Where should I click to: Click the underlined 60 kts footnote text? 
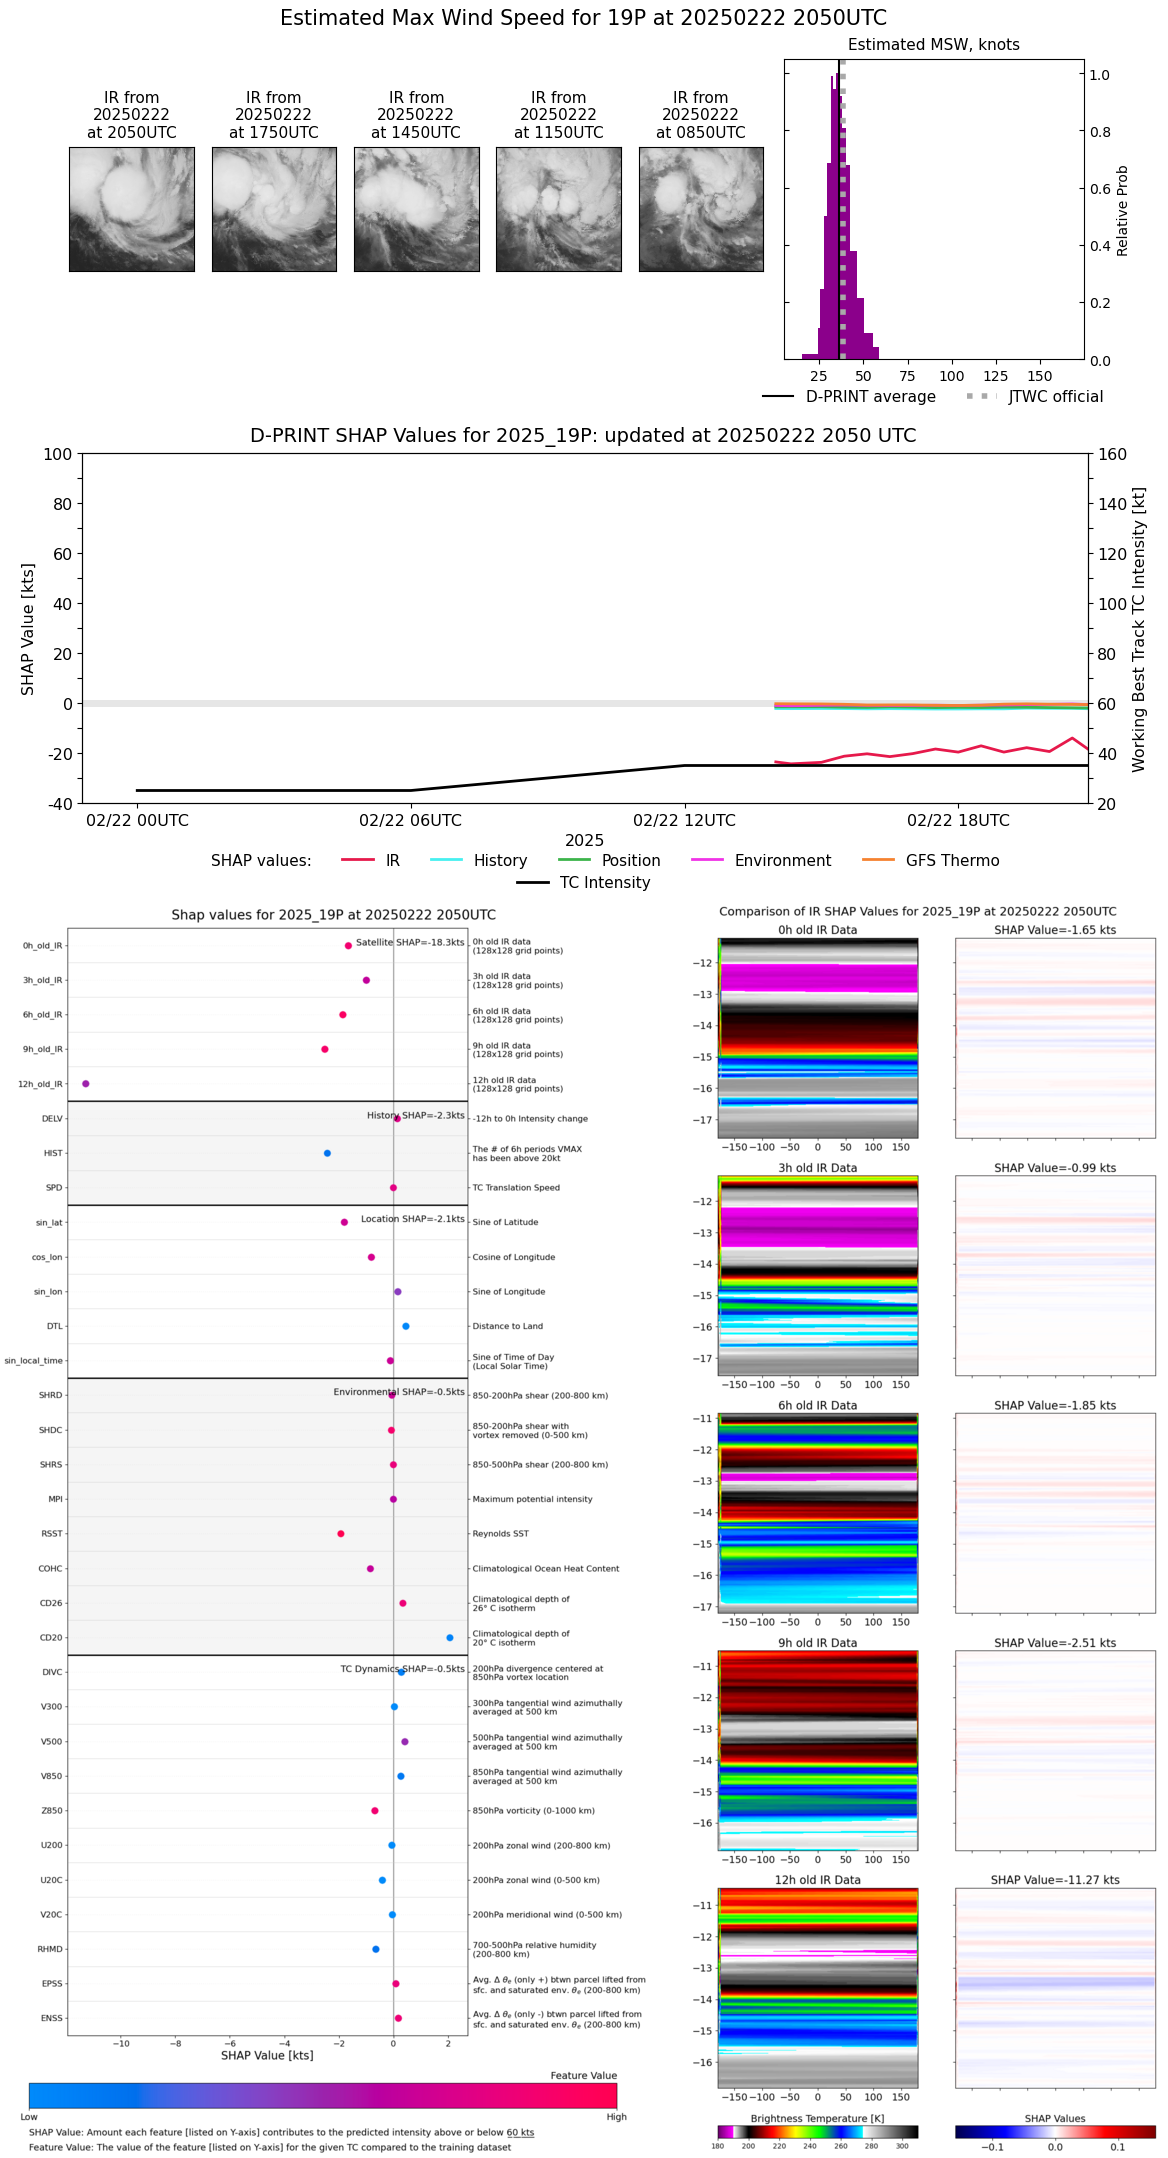[x=520, y=2132]
